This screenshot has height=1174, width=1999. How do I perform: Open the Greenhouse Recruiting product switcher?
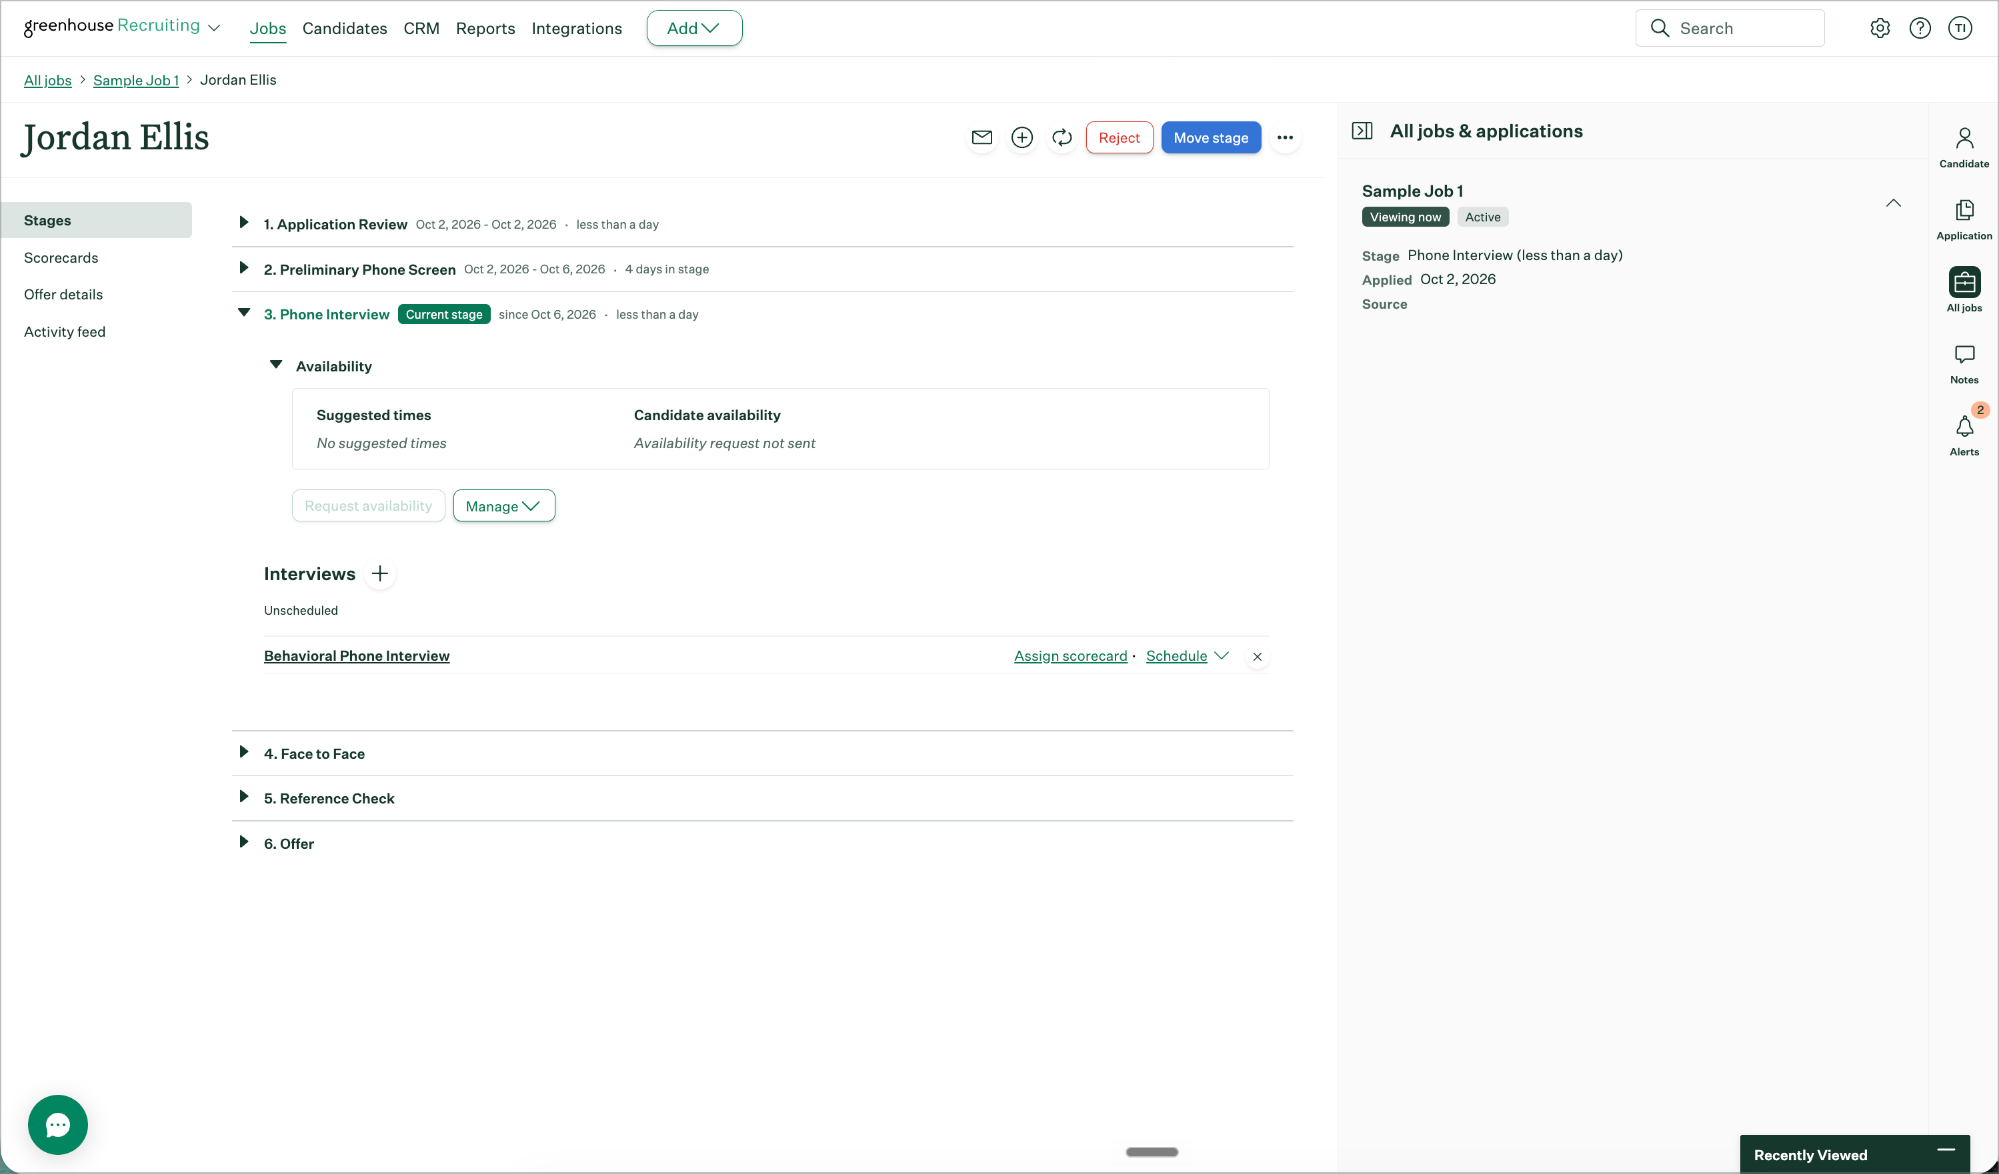(x=121, y=27)
